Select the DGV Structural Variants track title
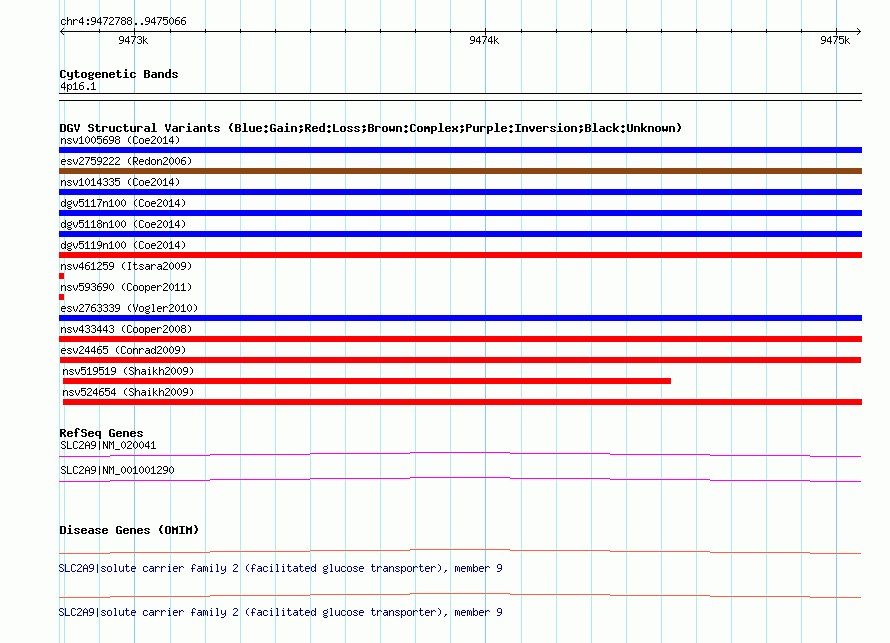 click(x=370, y=128)
